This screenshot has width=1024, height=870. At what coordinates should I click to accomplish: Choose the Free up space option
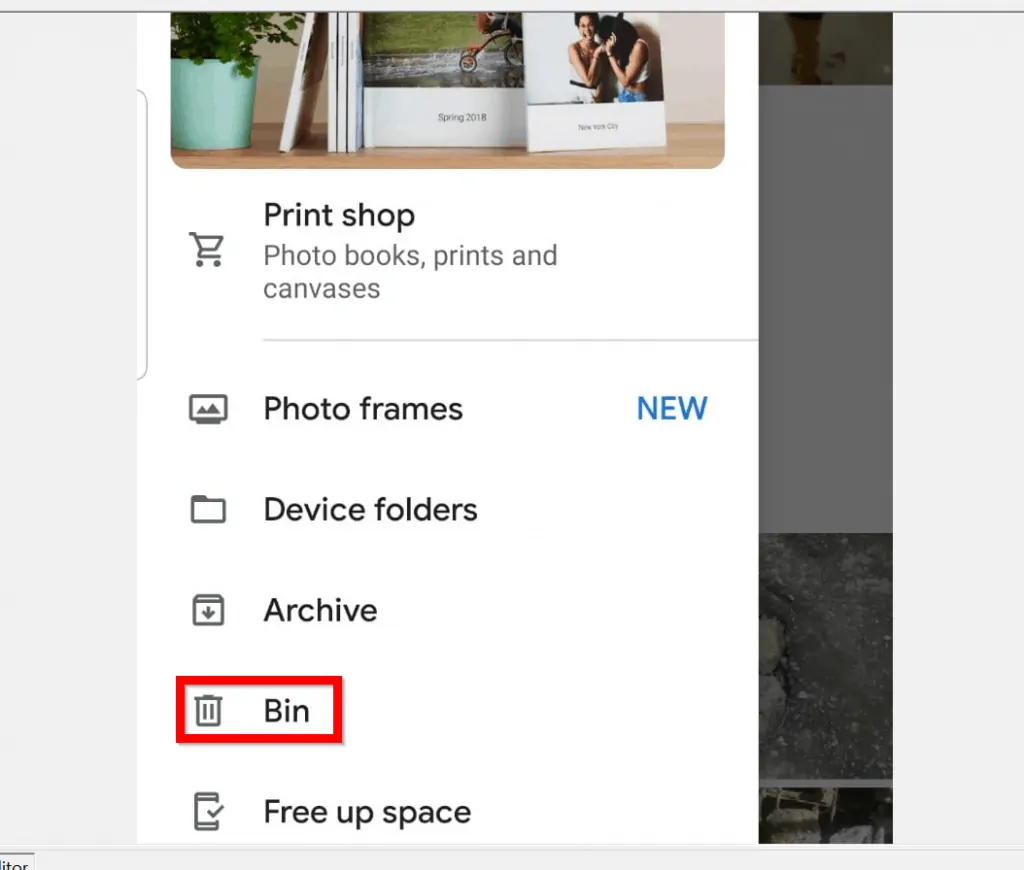tap(367, 812)
